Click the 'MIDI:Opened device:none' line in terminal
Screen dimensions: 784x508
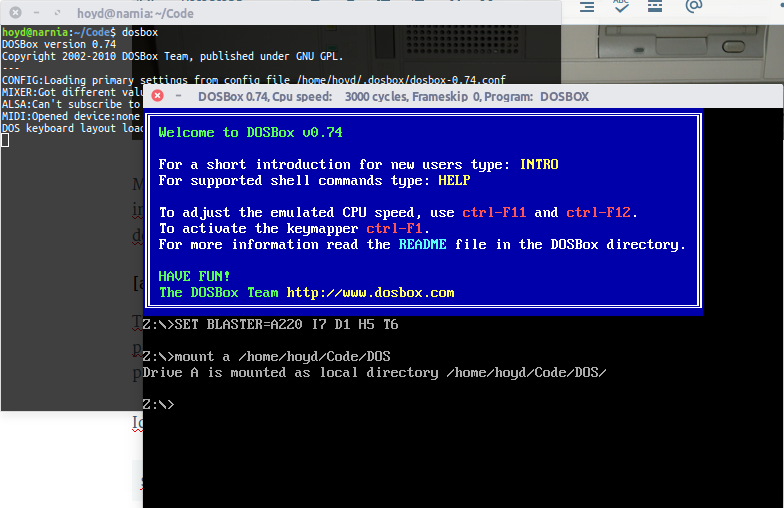point(71,116)
